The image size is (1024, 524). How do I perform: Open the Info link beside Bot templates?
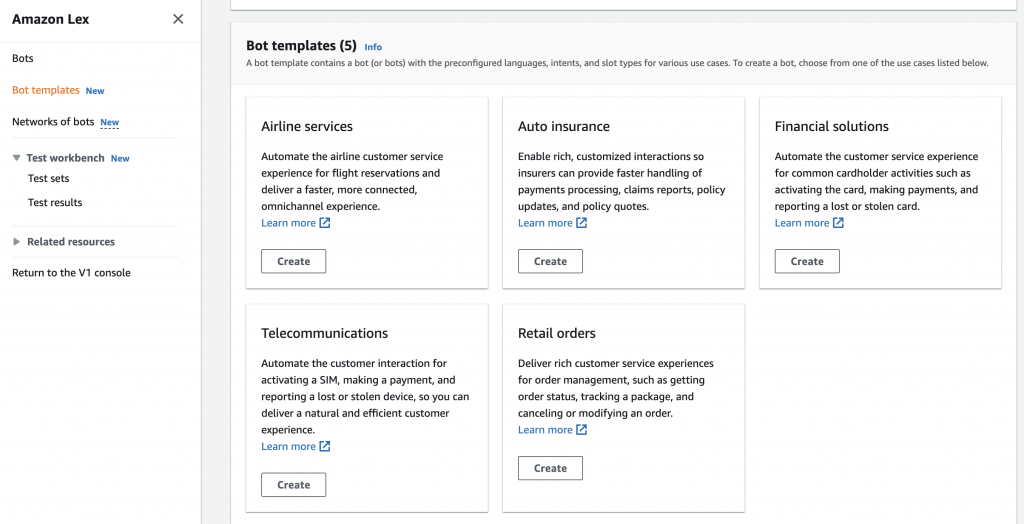tap(373, 47)
